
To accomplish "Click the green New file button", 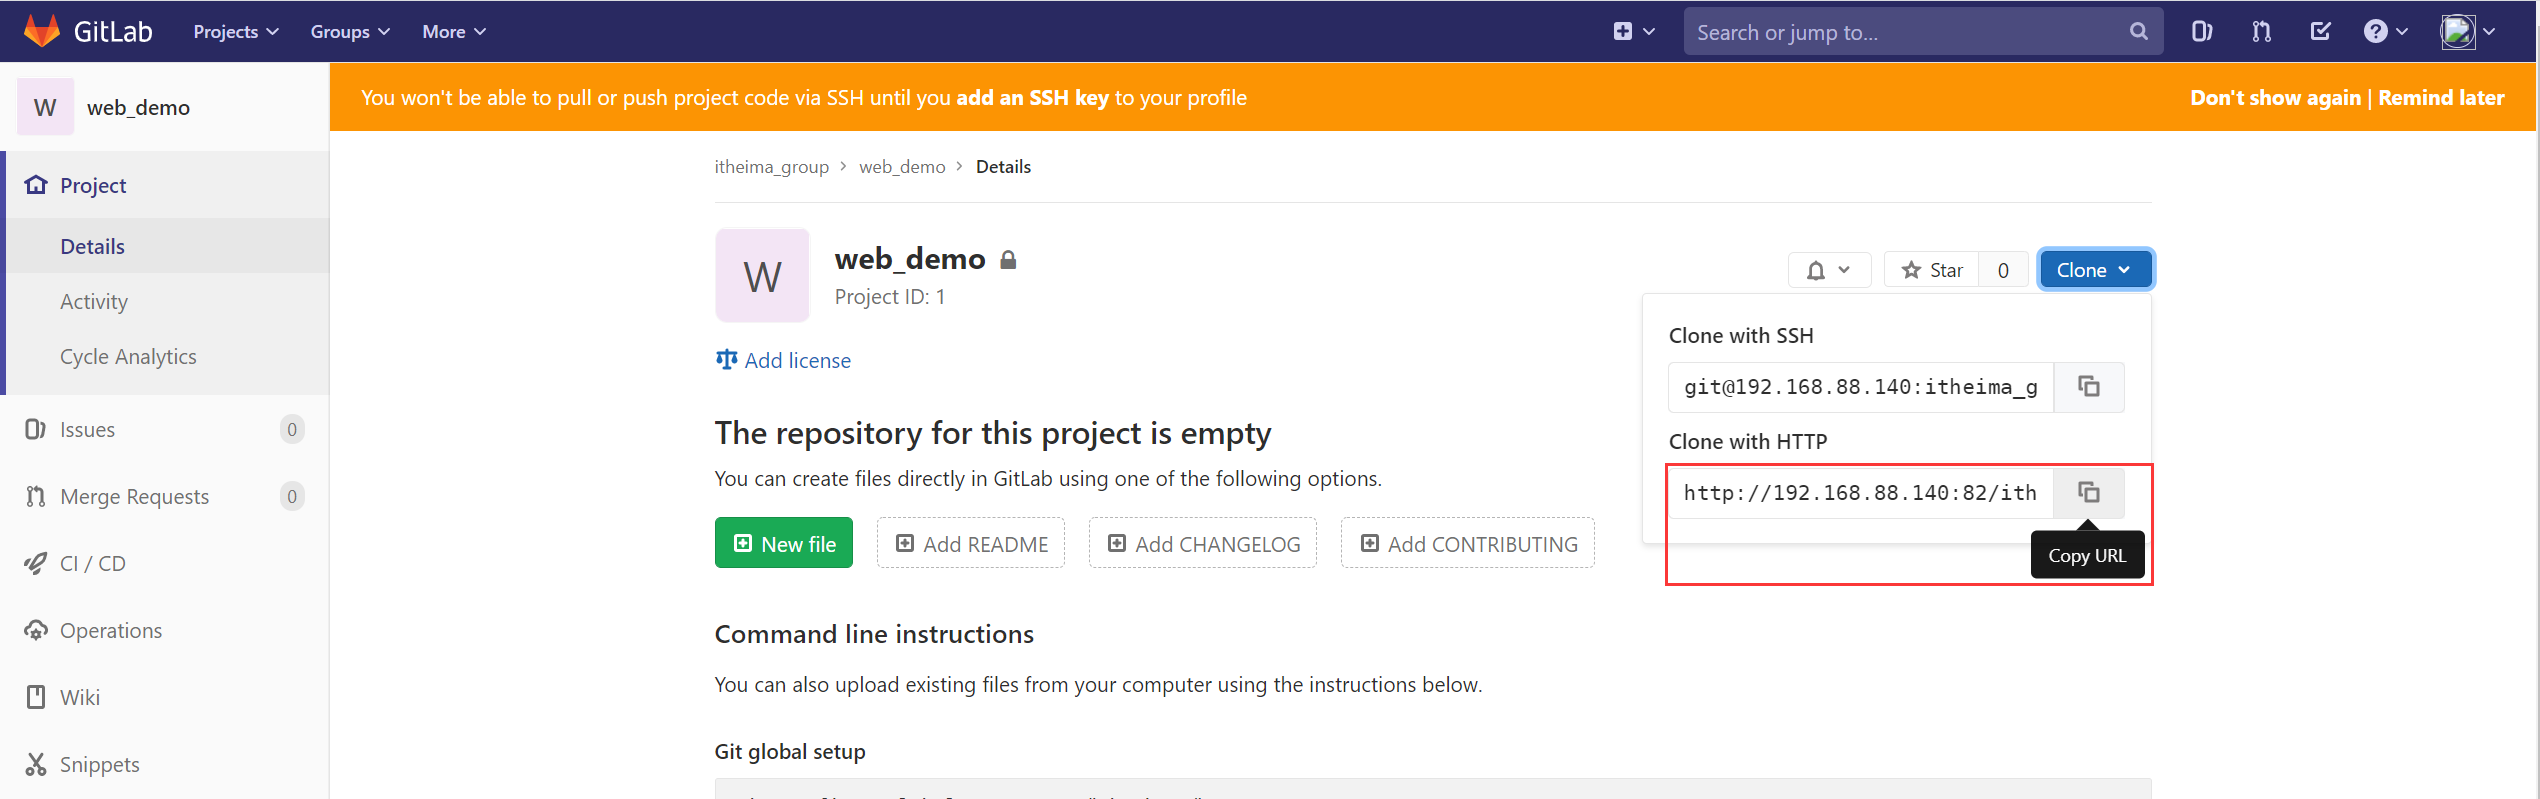I will pos(784,543).
